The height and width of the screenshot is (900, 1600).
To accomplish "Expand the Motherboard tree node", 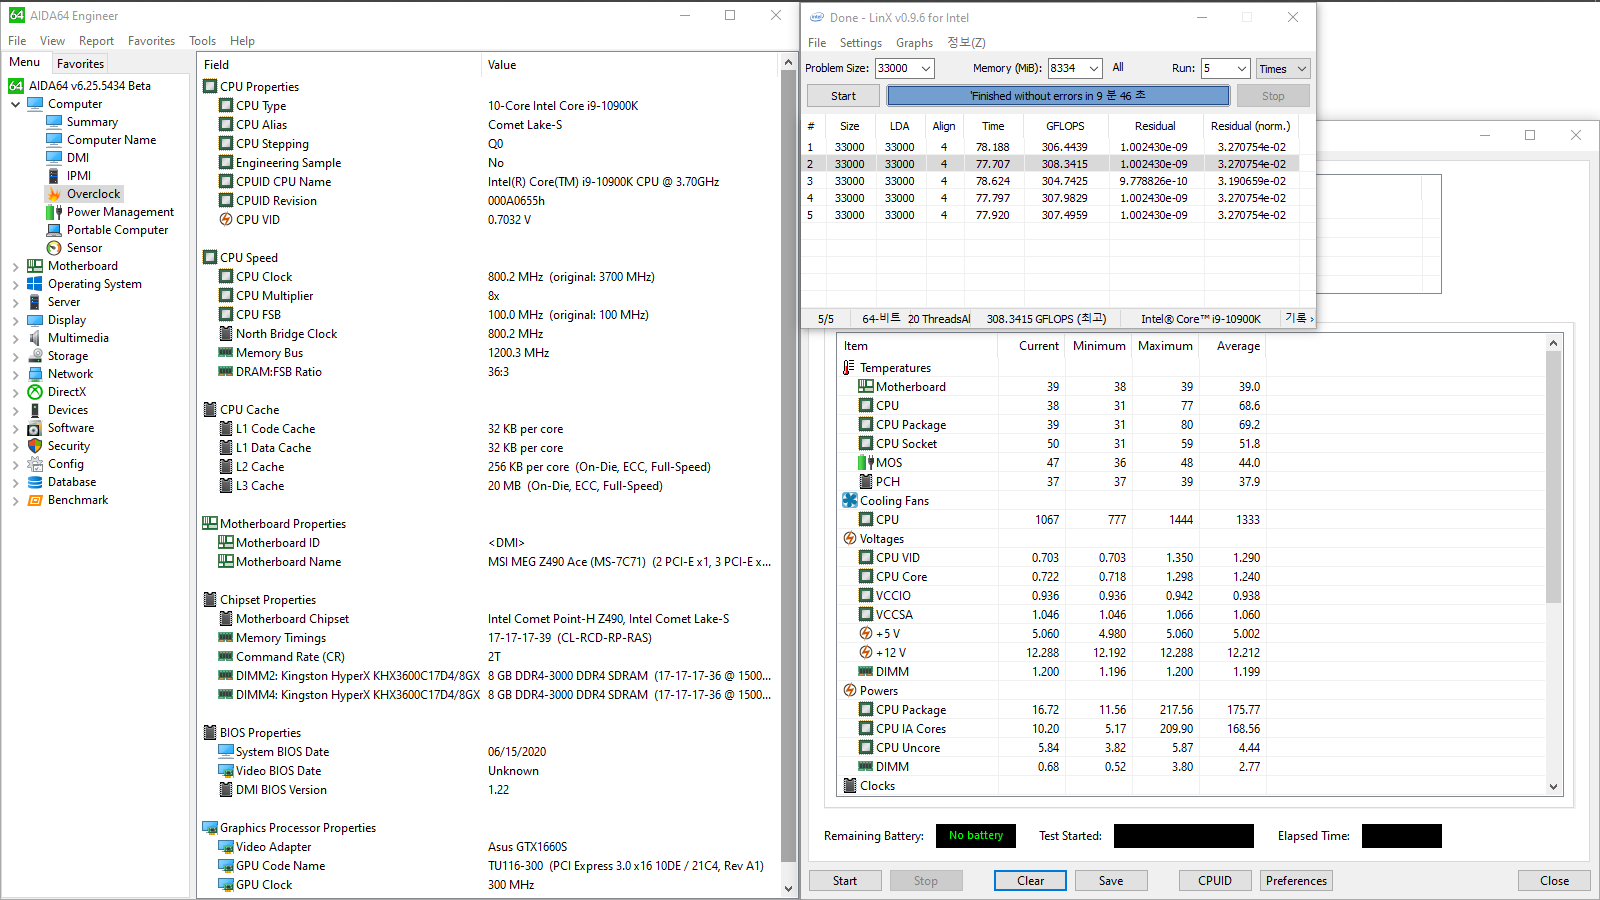I will [x=15, y=266].
